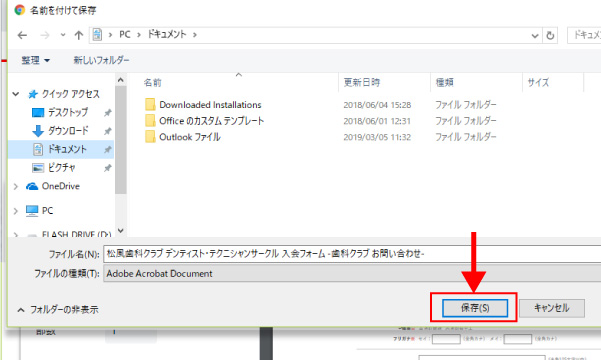Open ピクチャ in the sidebar
This screenshot has width=601, height=360.
61,168
